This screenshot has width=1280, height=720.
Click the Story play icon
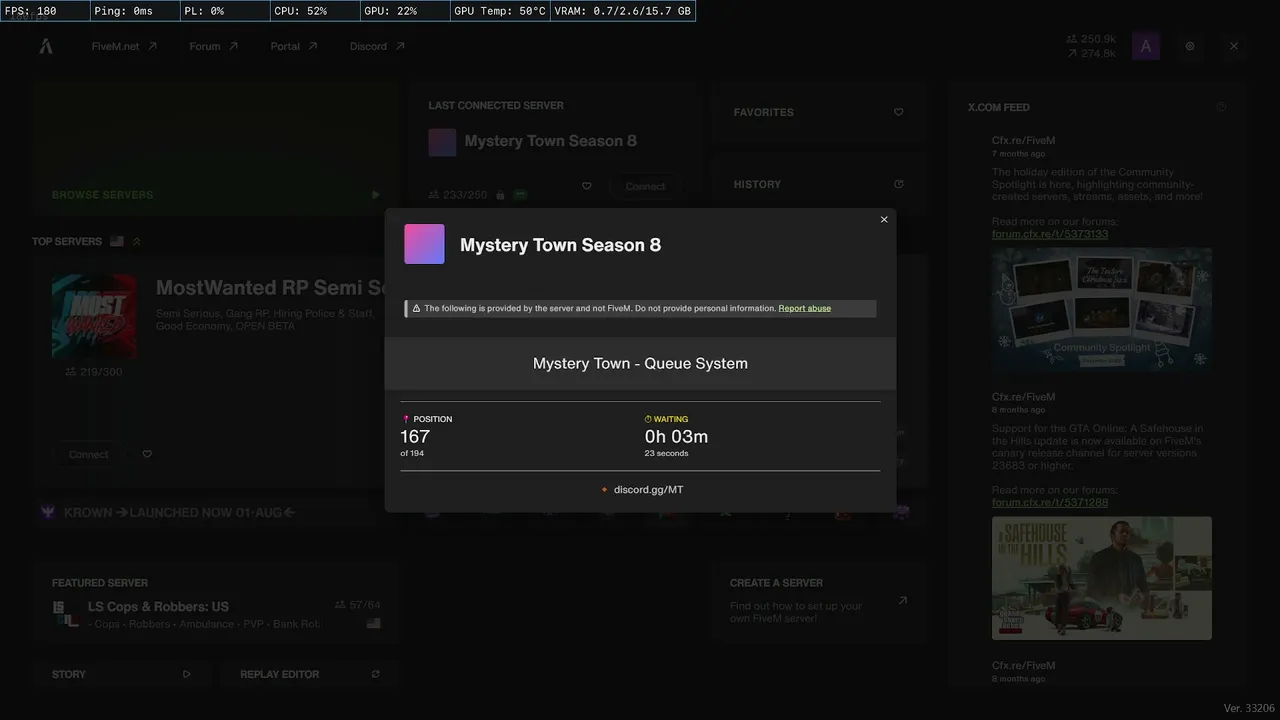(x=186, y=674)
